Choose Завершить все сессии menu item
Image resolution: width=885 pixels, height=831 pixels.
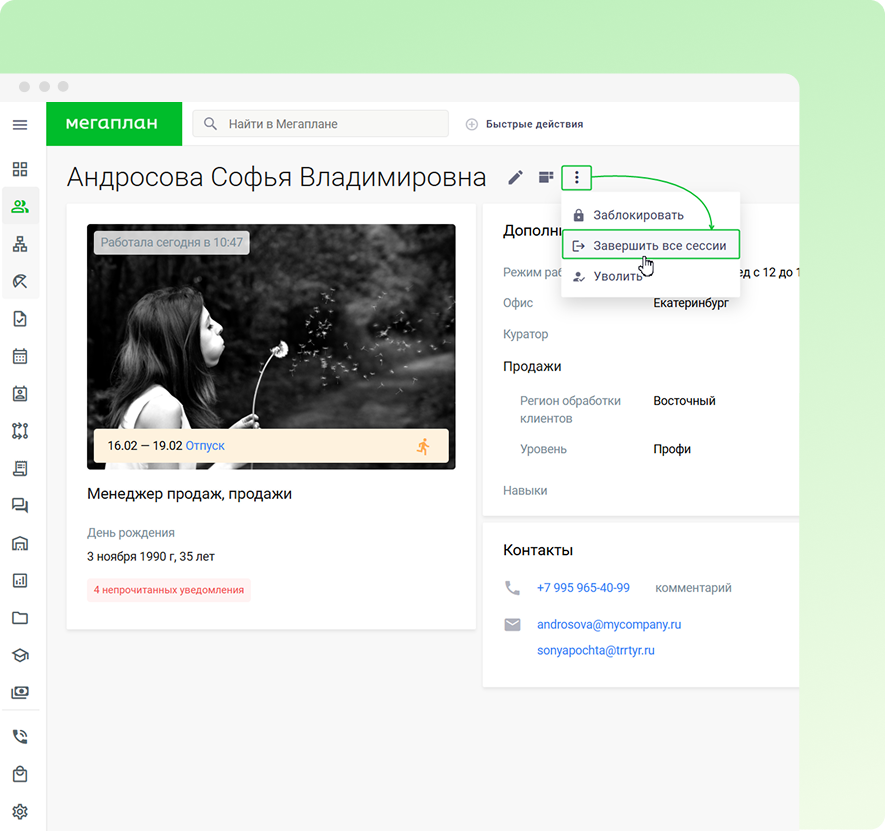650,245
